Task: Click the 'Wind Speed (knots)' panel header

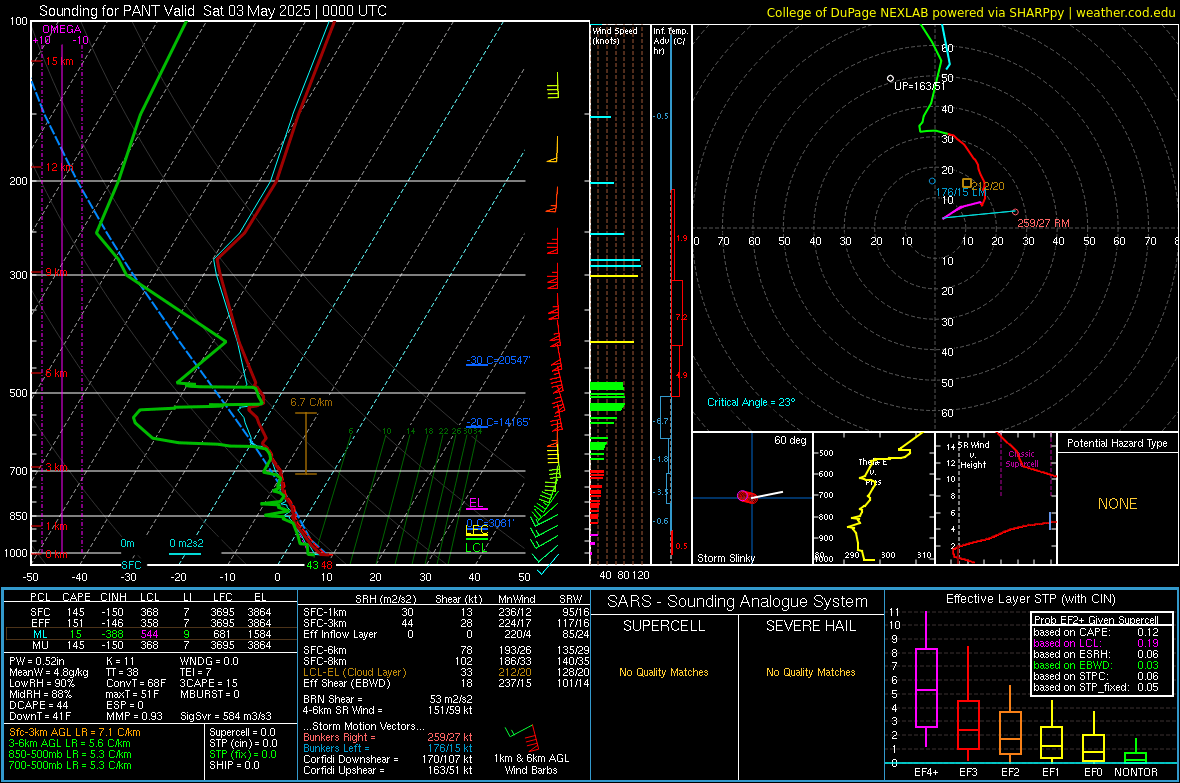Action: click(615, 35)
